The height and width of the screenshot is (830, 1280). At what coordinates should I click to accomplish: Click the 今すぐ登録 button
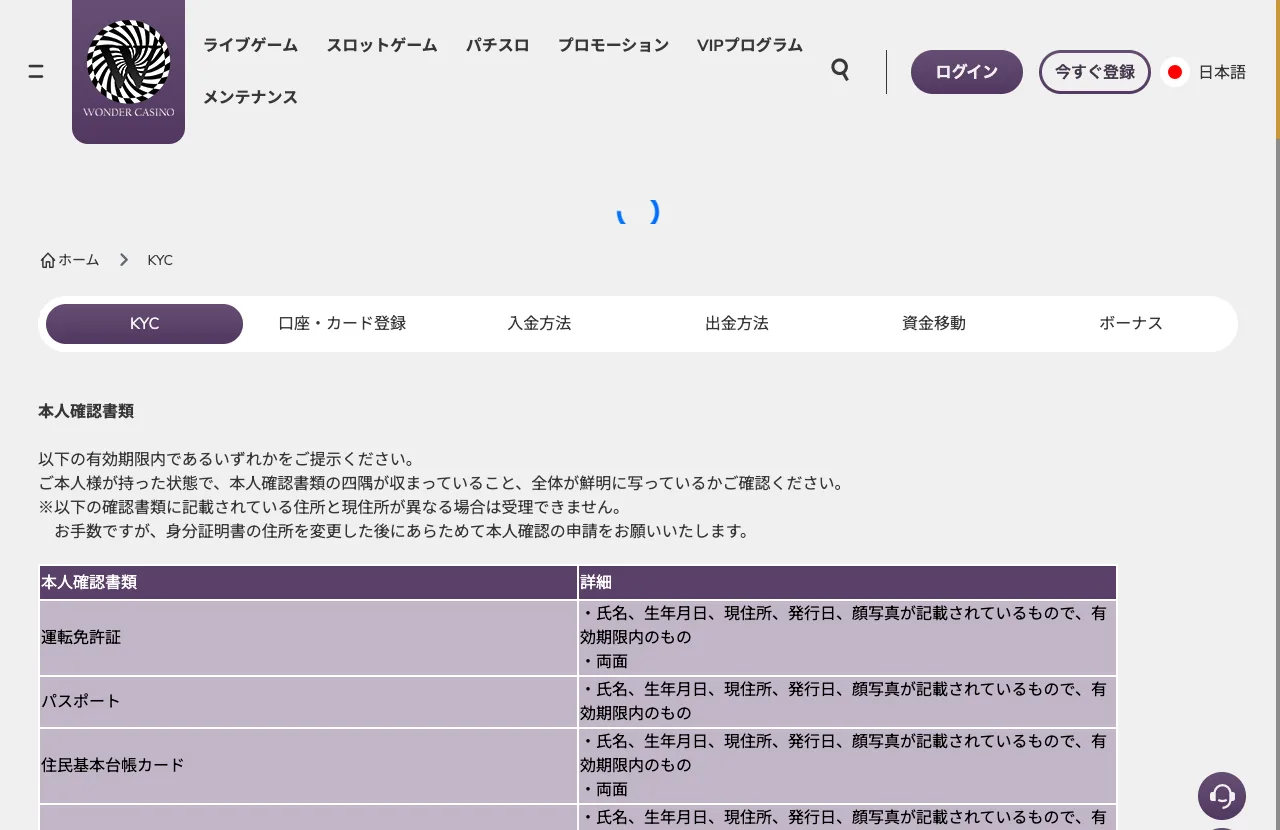[1095, 72]
